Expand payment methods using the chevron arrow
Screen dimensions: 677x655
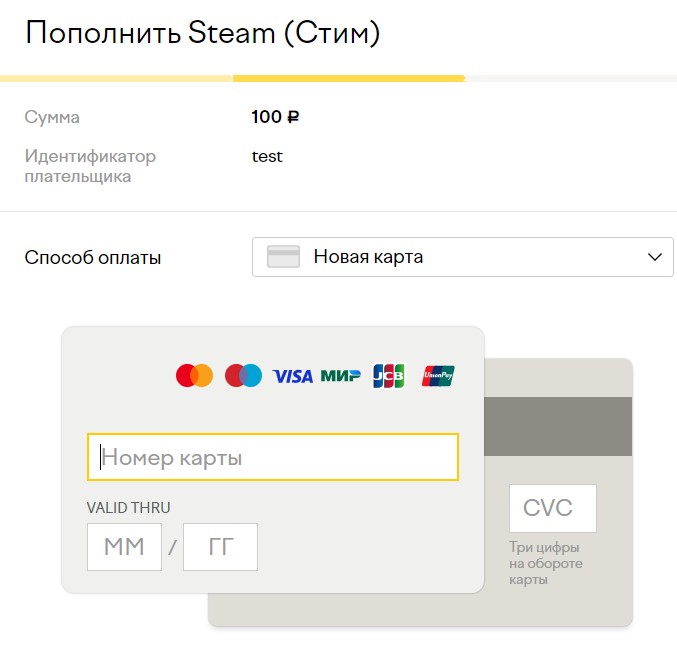pyautogui.click(x=655, y=257)
